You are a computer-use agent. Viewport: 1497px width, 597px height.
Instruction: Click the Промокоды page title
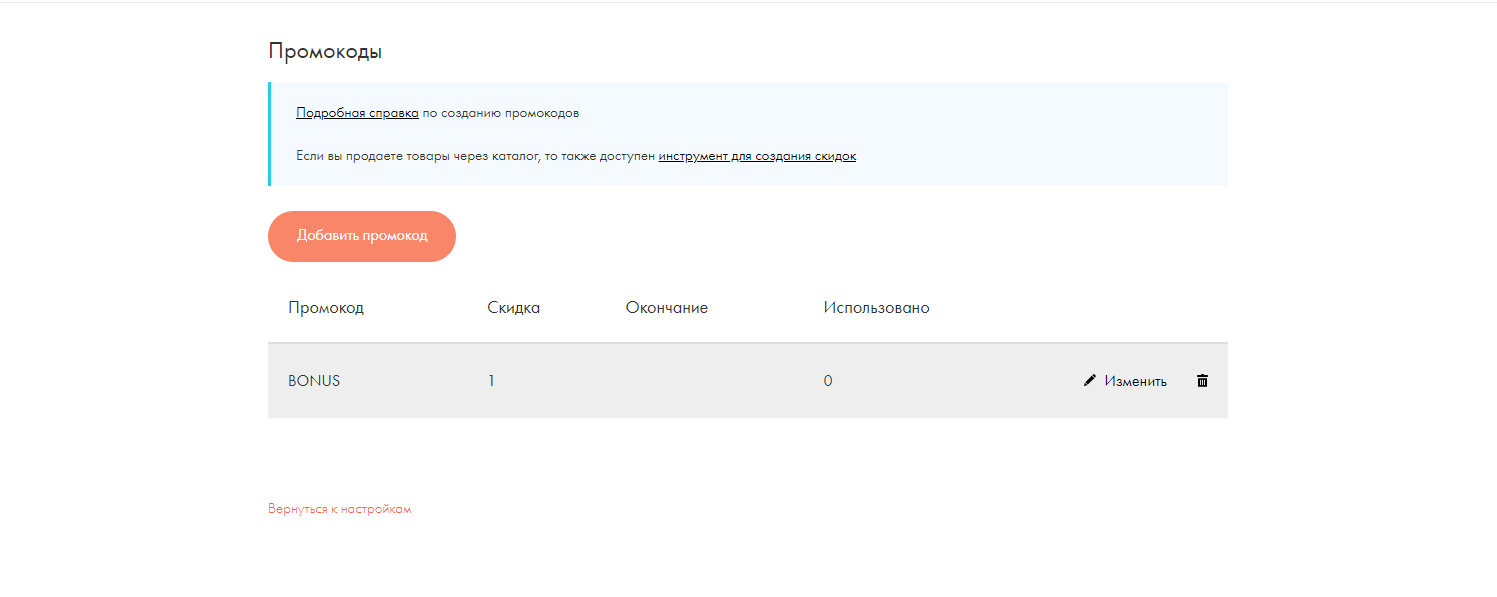324,51
